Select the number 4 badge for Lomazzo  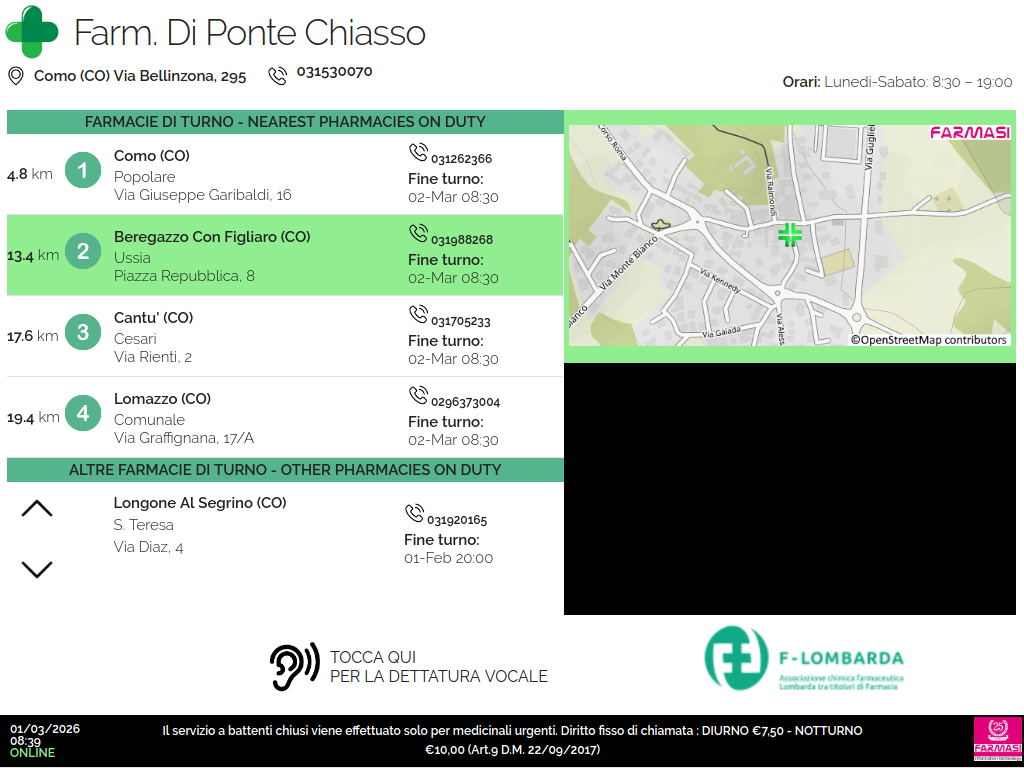[x=83, y=414]
